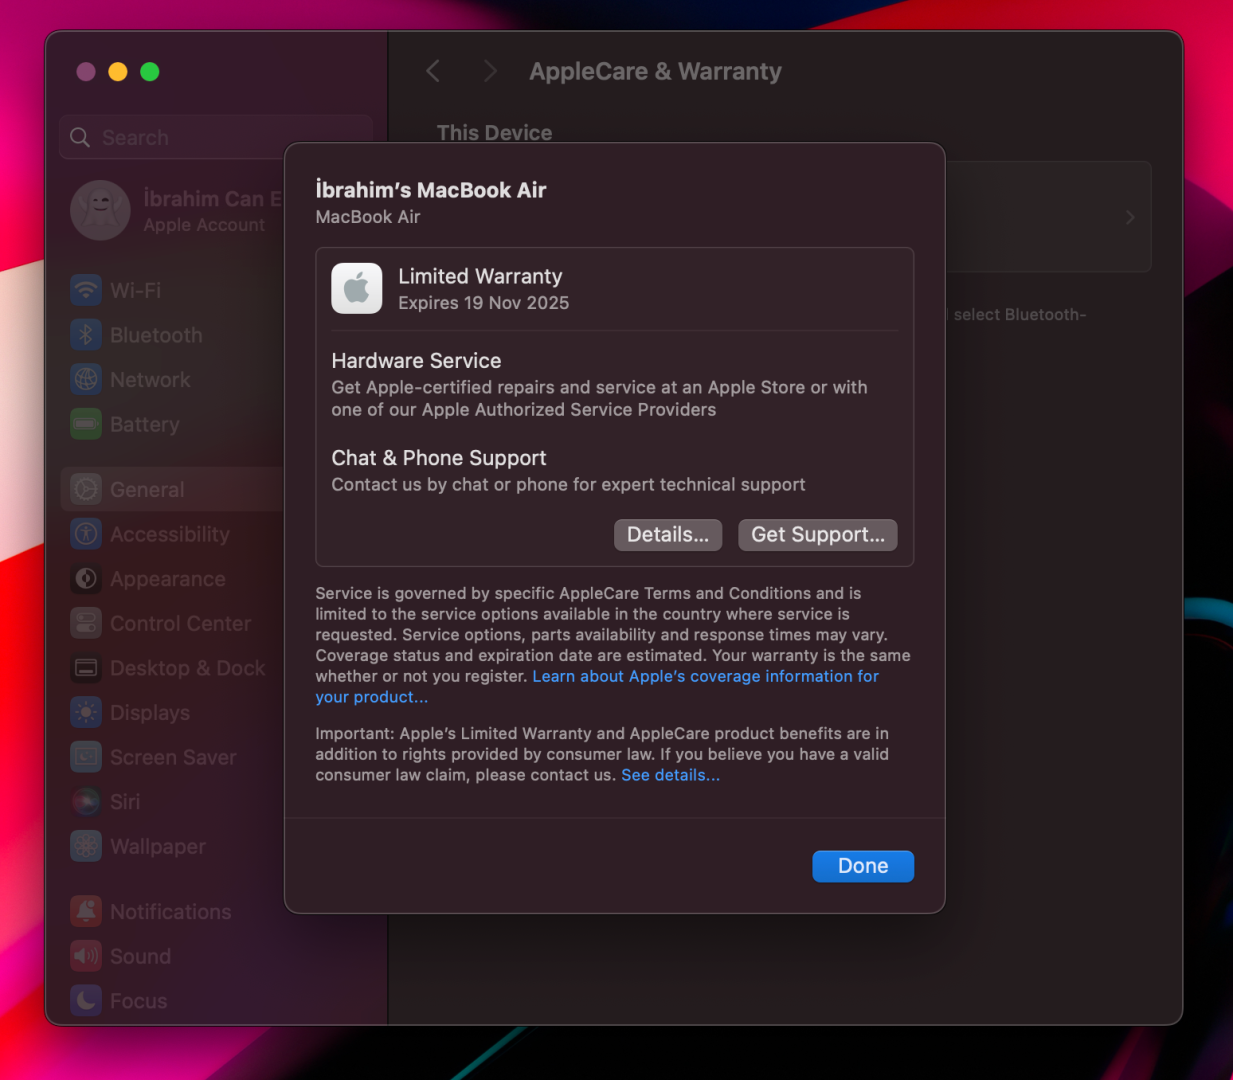The width and height of the screenshot is (1233, 1080).
Task: Click the Done button
Action: coord(863,866)
